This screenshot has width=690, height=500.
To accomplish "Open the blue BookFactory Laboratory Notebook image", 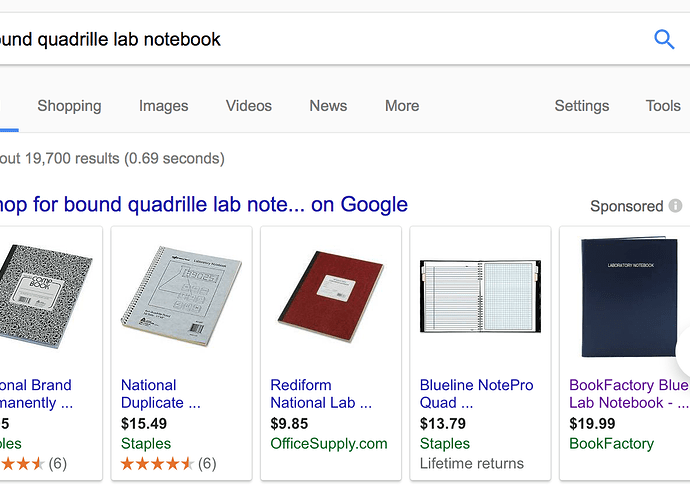I will click(629, 297).
